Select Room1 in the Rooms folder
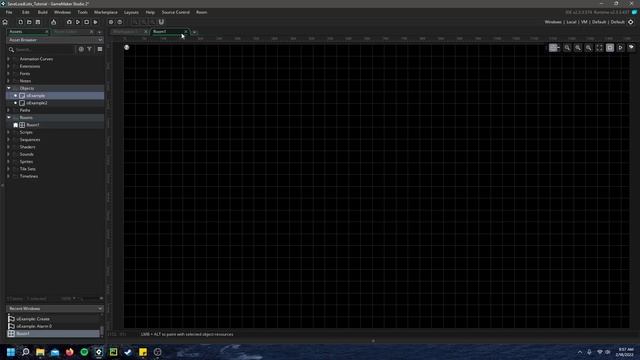Viewport: 640px width, 360px height. [55, 125]
